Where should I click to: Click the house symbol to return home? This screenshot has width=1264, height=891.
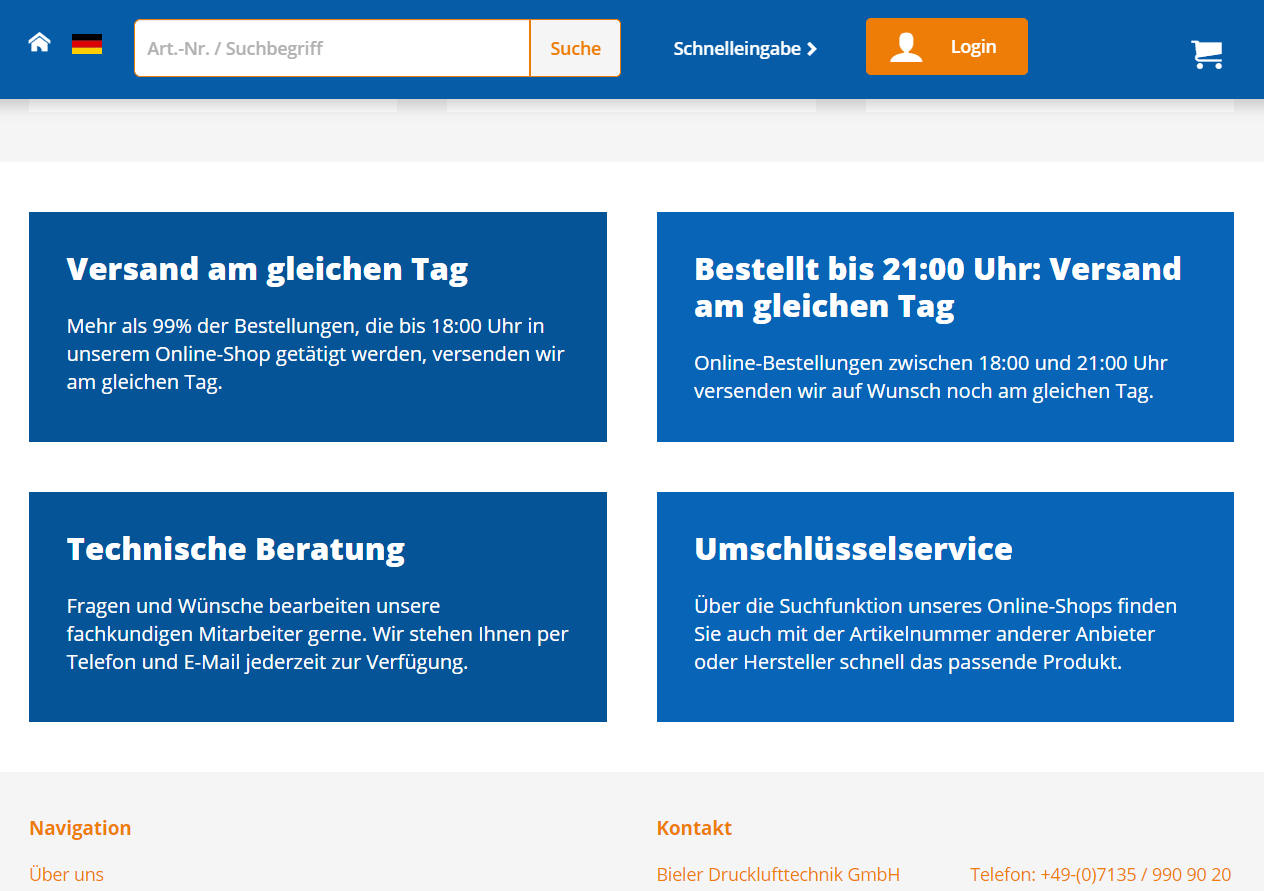[x=38, y=41]
